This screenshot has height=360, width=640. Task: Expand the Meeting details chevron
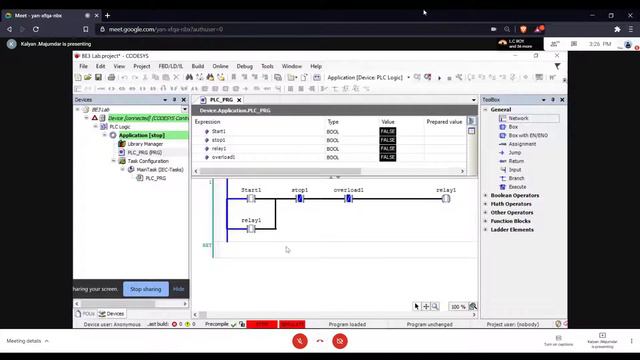point(47,341)
